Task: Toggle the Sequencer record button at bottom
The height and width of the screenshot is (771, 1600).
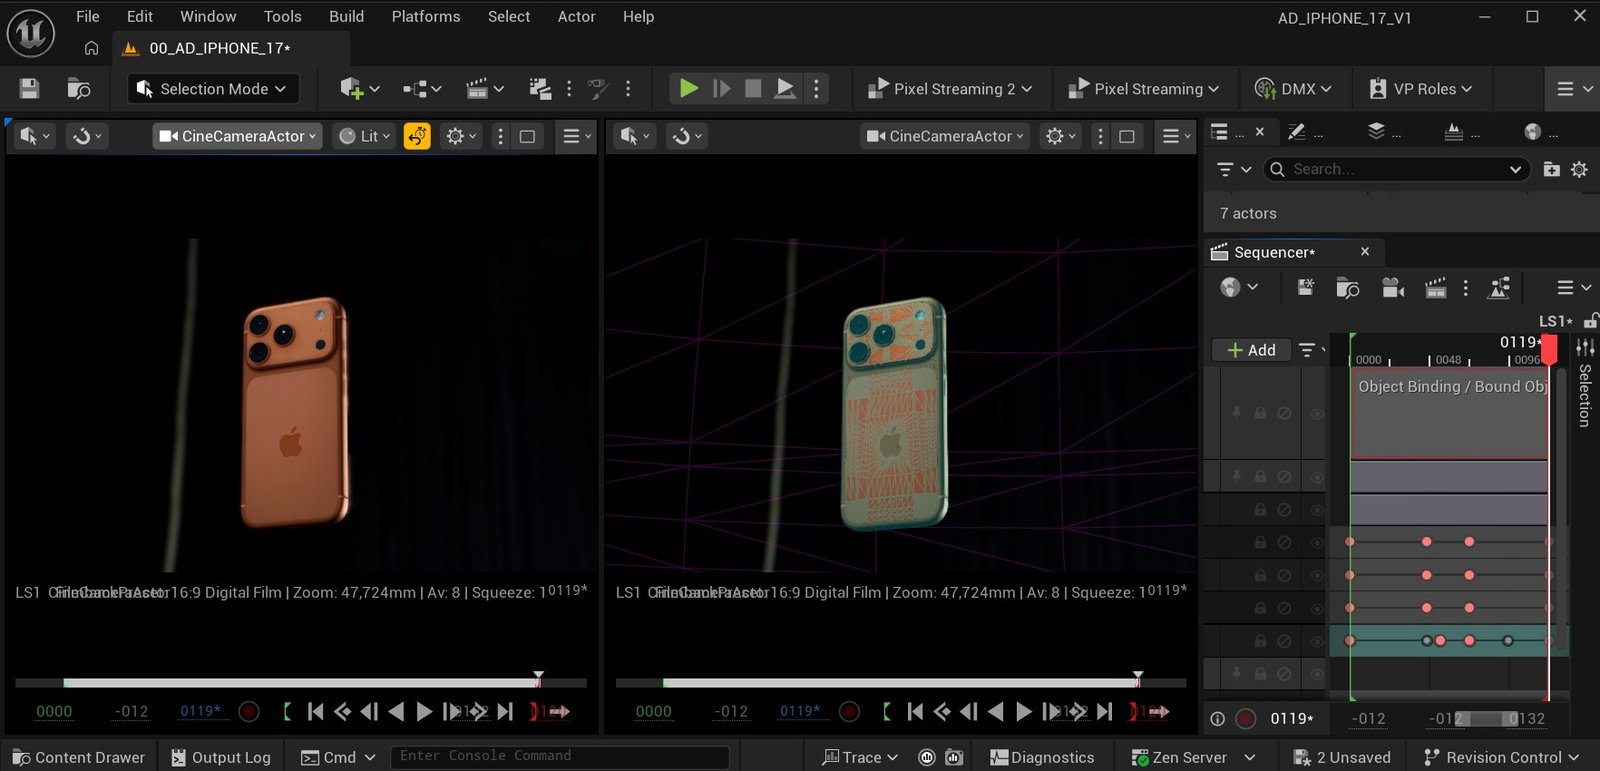Action: tap(1246, 718)
